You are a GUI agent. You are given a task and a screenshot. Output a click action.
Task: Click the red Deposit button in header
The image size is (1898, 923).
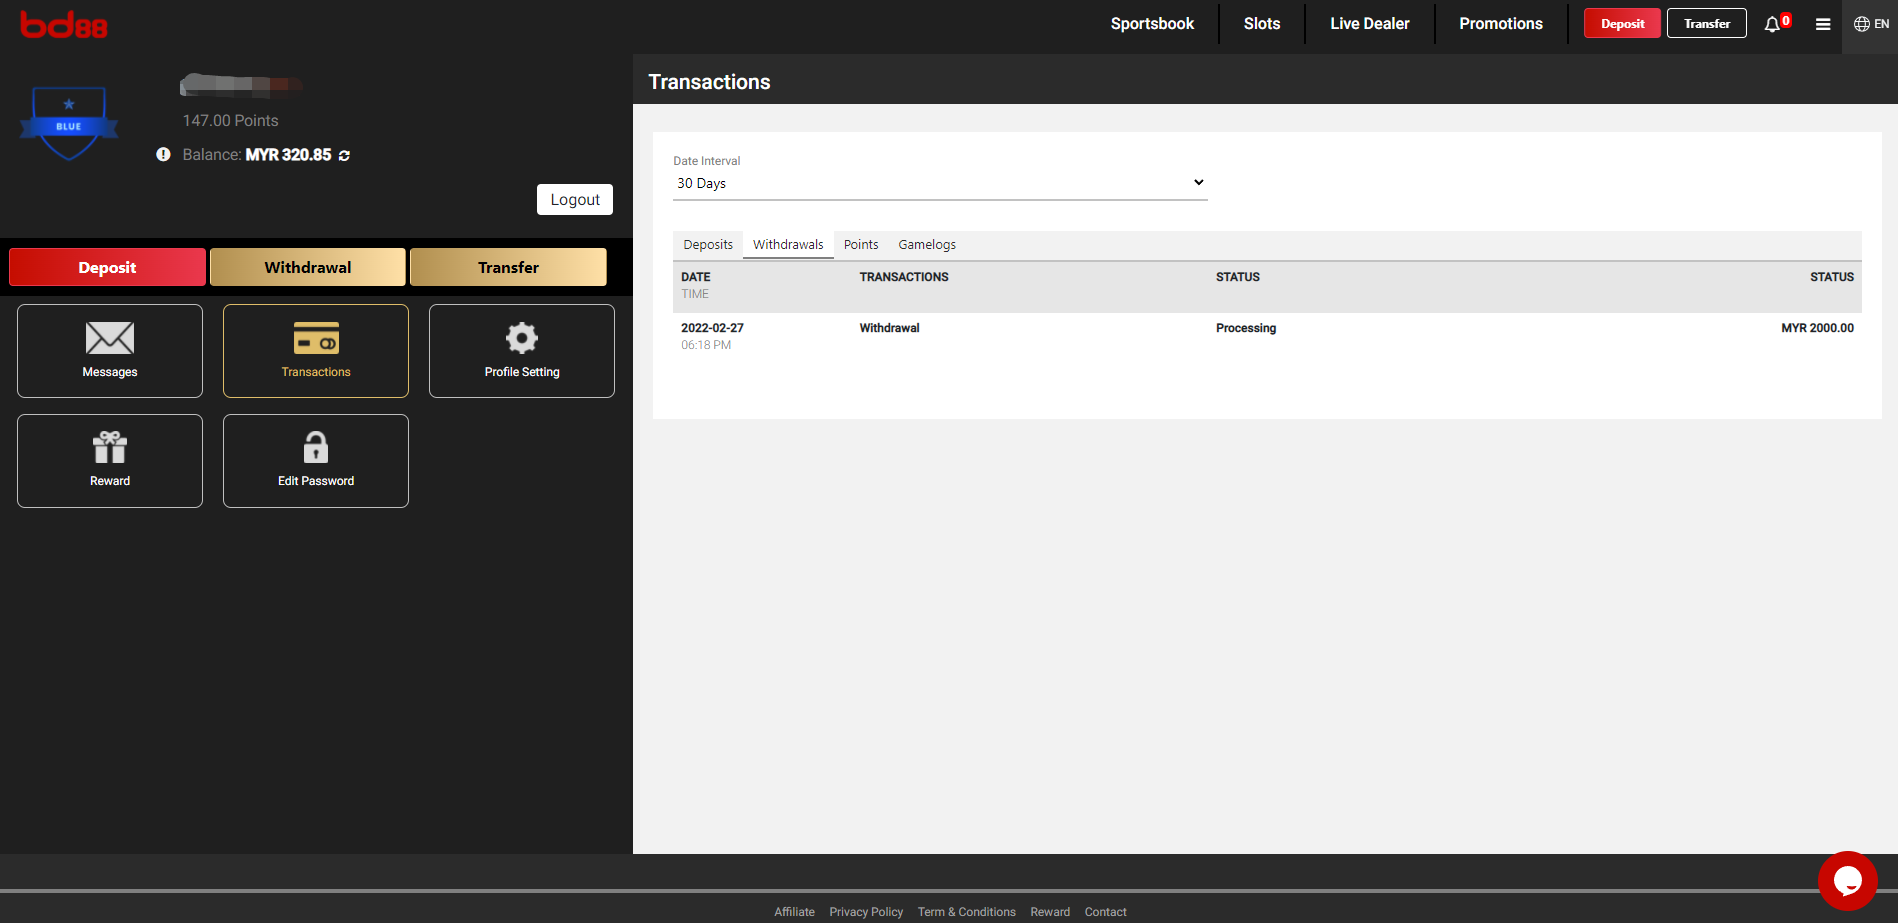tap(1622, 24)
